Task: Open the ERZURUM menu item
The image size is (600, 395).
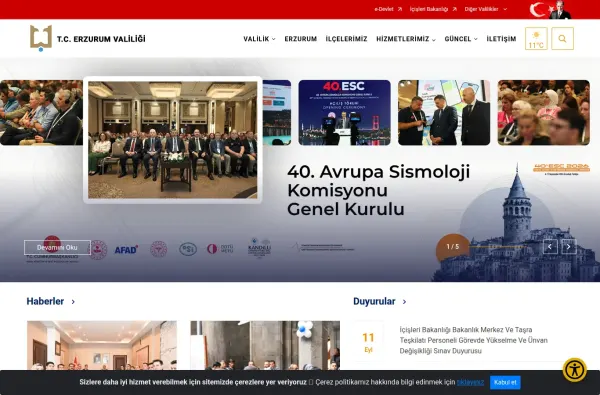Action: click(x=300, y=39)
